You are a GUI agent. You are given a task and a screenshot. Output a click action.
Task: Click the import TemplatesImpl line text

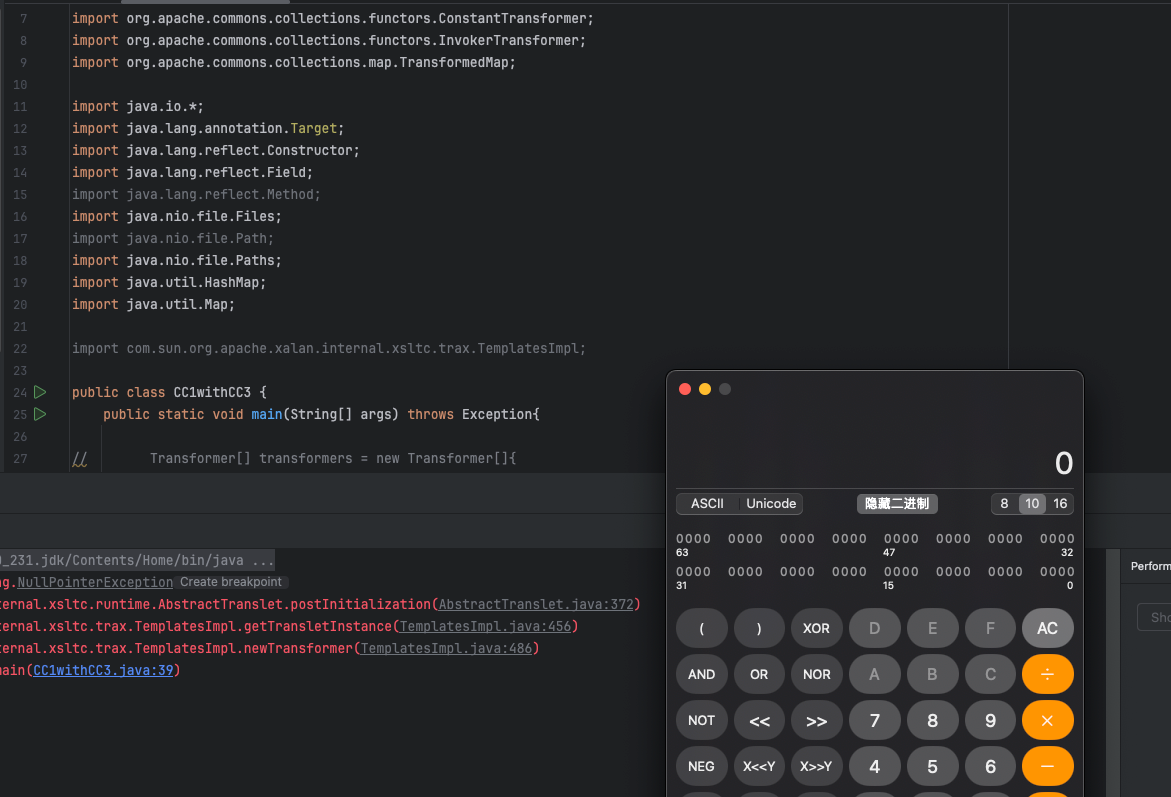[x=329, y=348]
